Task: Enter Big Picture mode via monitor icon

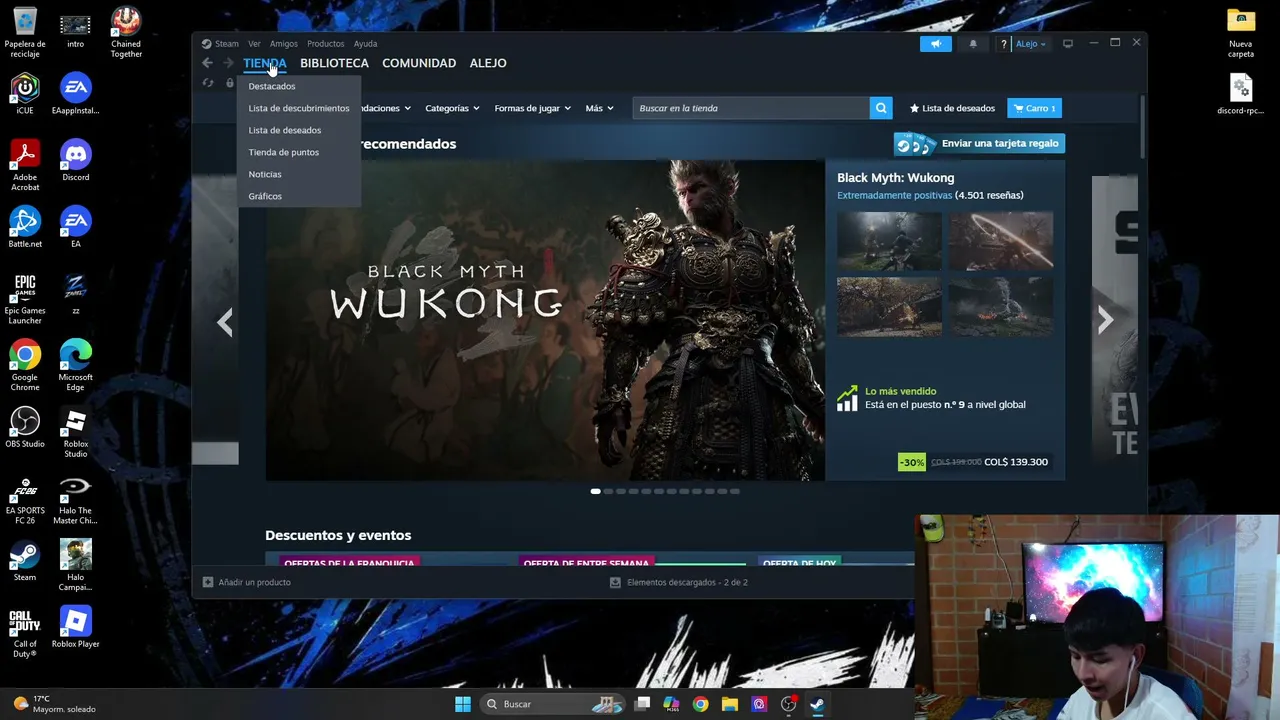Action: click(1068, 44)
